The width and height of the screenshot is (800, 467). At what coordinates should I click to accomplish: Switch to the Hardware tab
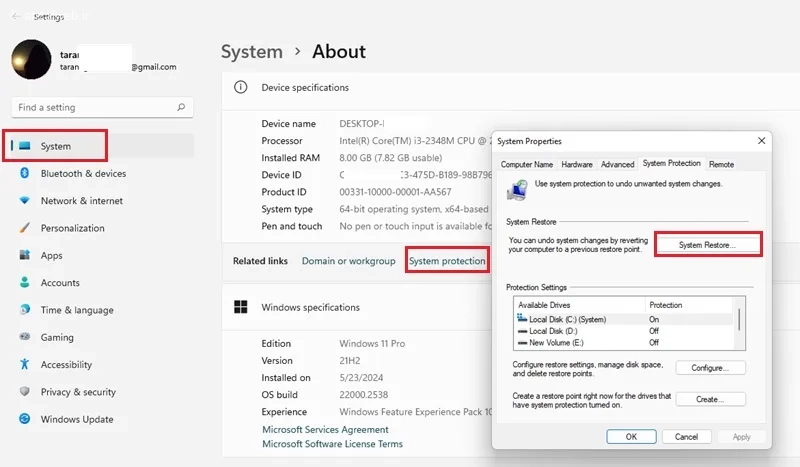click(577, 164)
